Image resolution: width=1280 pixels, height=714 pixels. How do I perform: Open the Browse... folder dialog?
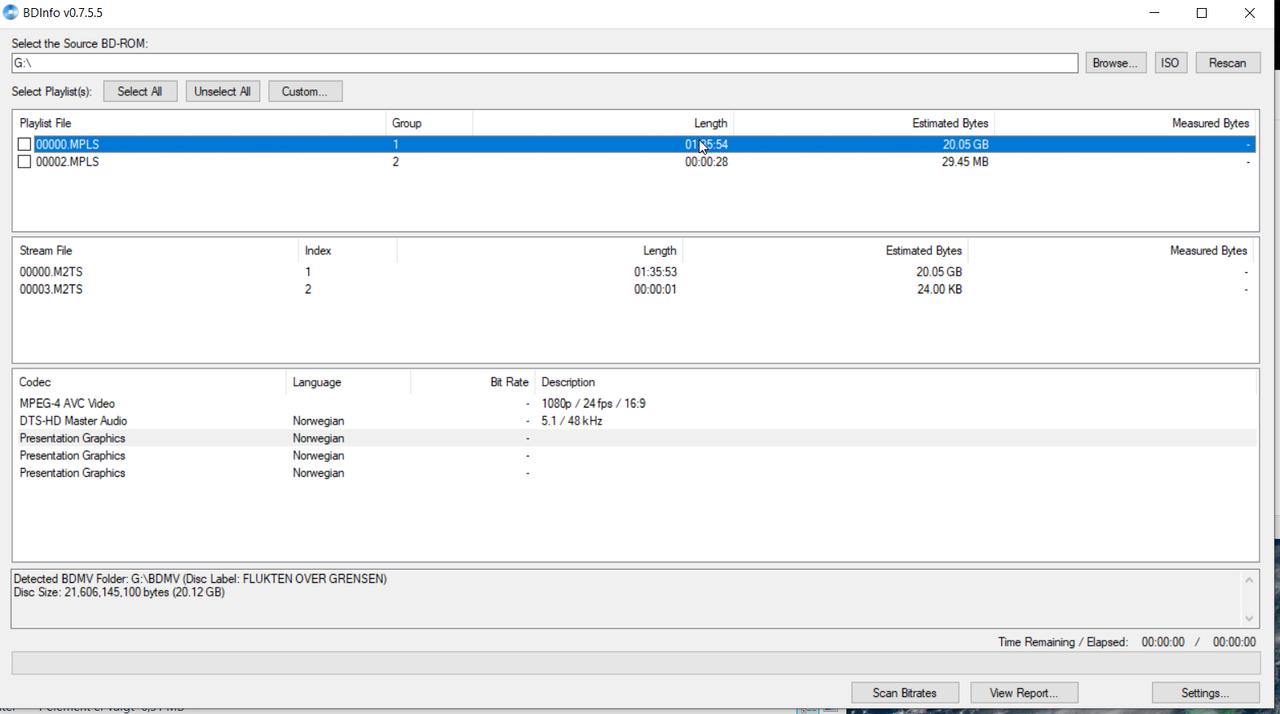(1115, 63)
